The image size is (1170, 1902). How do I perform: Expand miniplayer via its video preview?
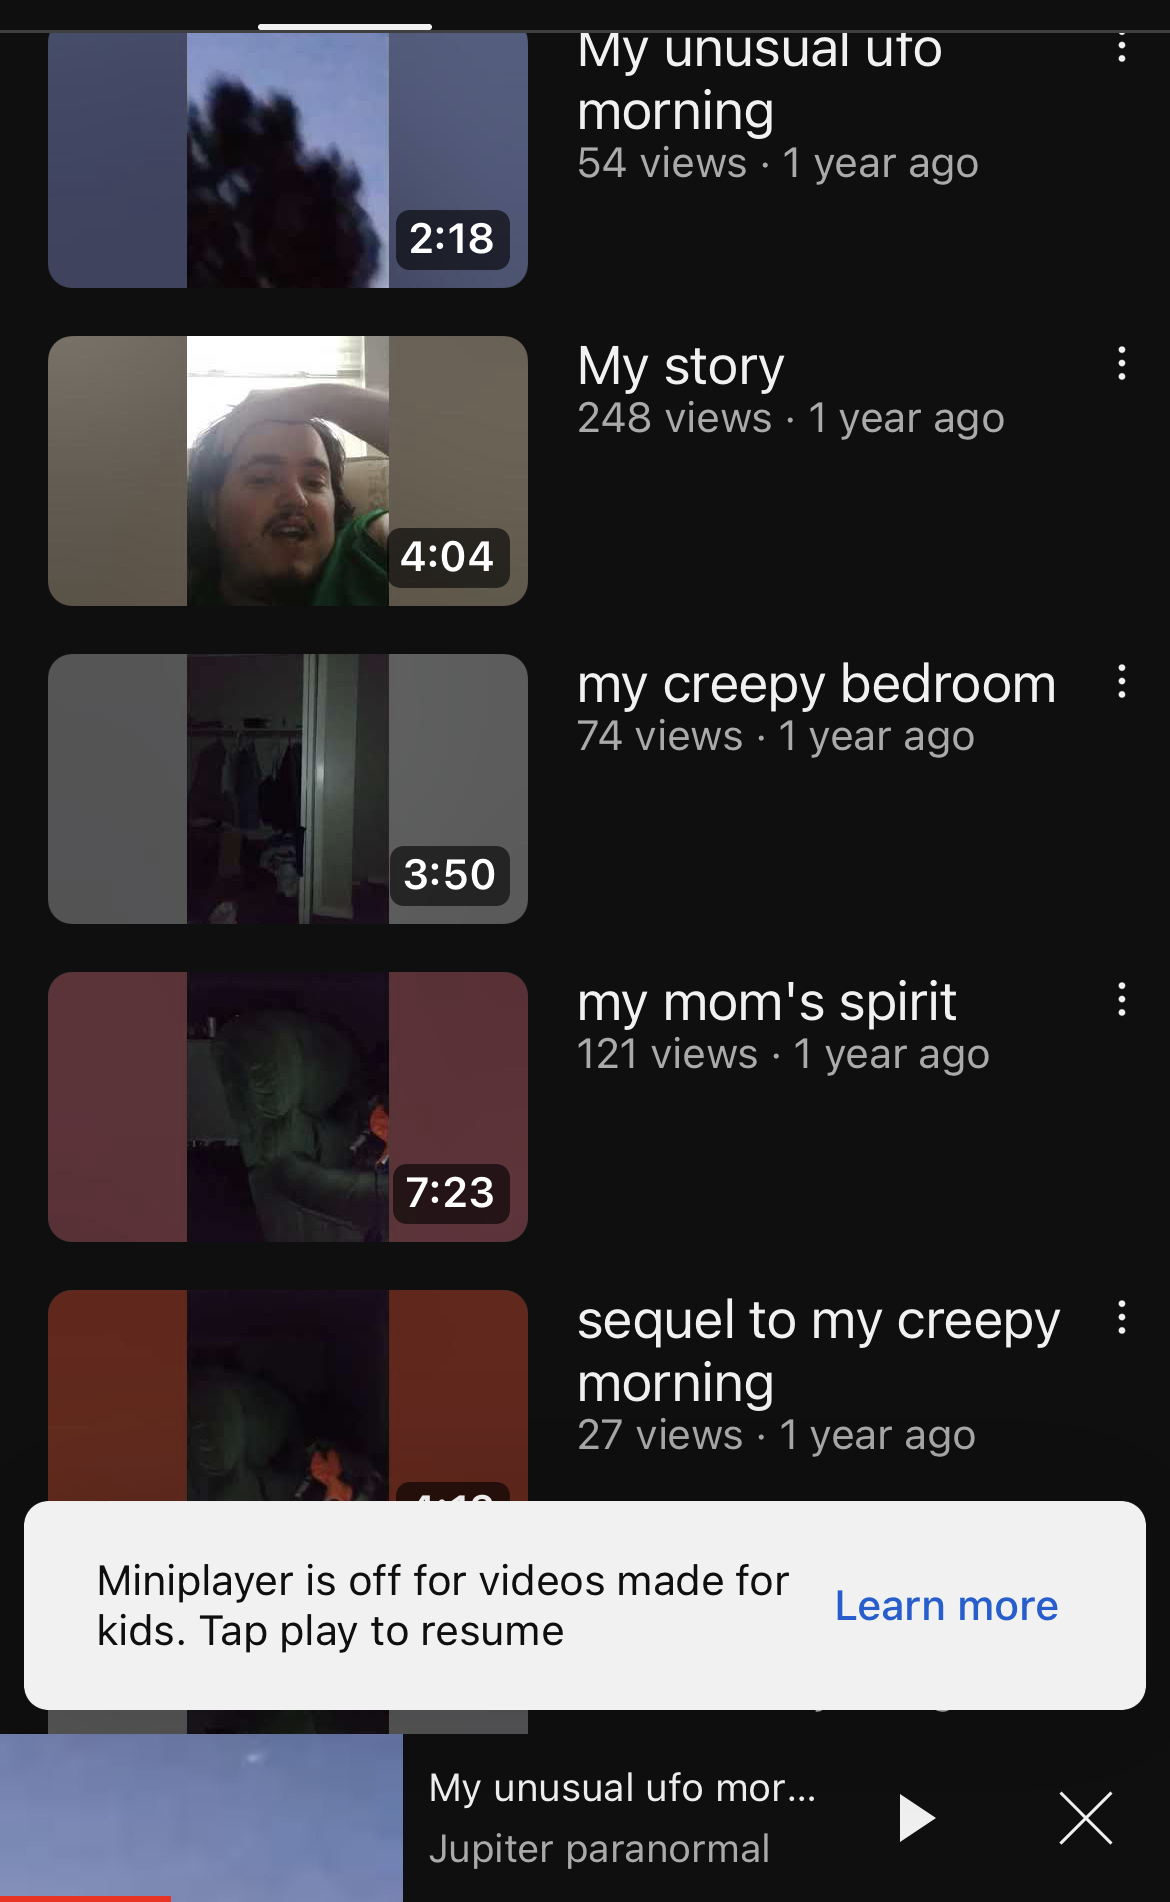click(201, 1817)
